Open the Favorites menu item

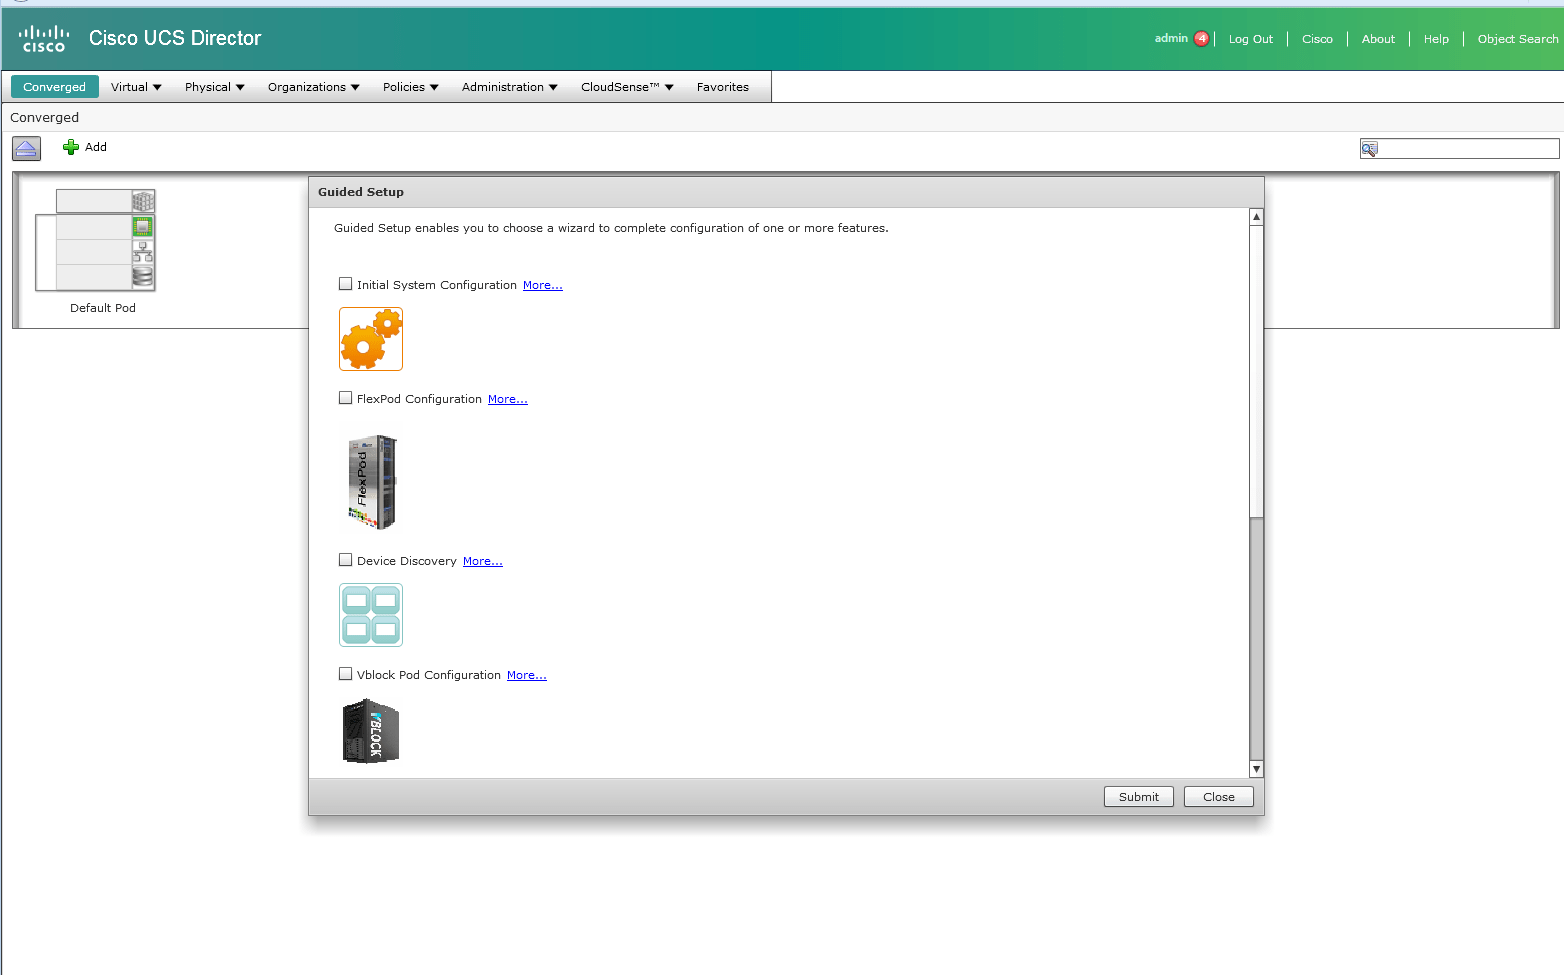pyautogui.click(x=723, y=87)
